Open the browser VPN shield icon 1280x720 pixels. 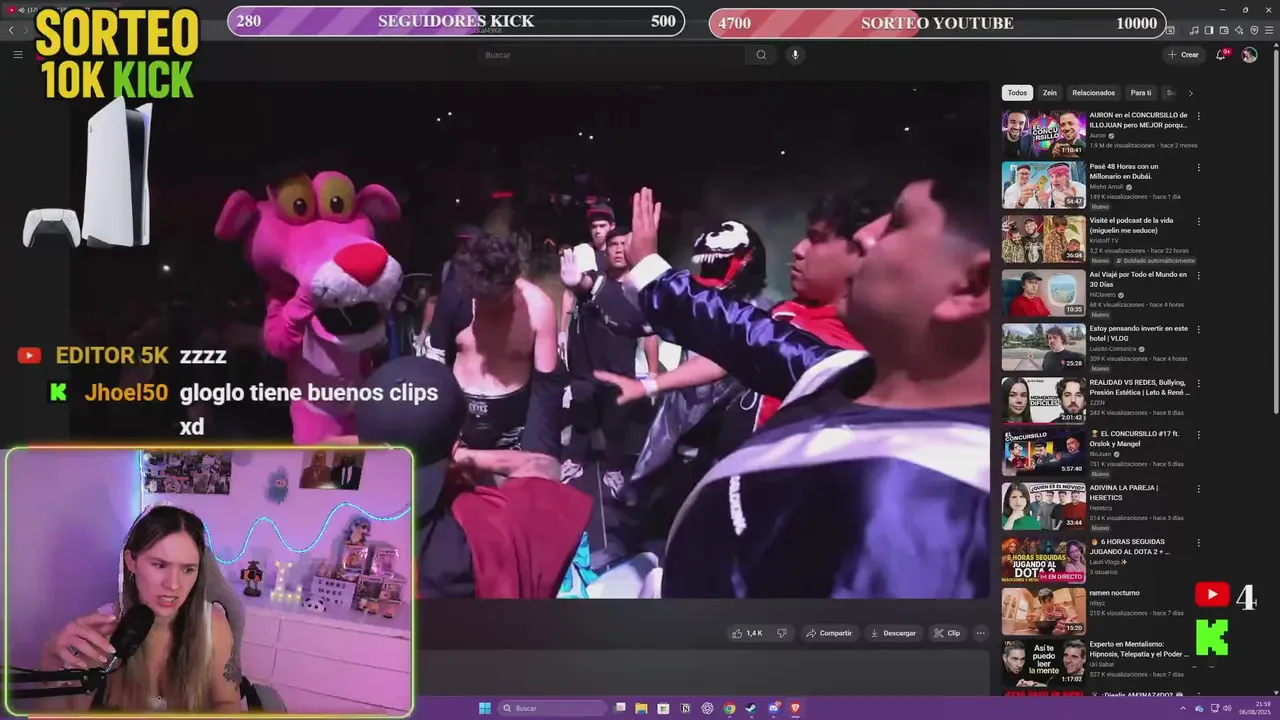click(1254, 30)
